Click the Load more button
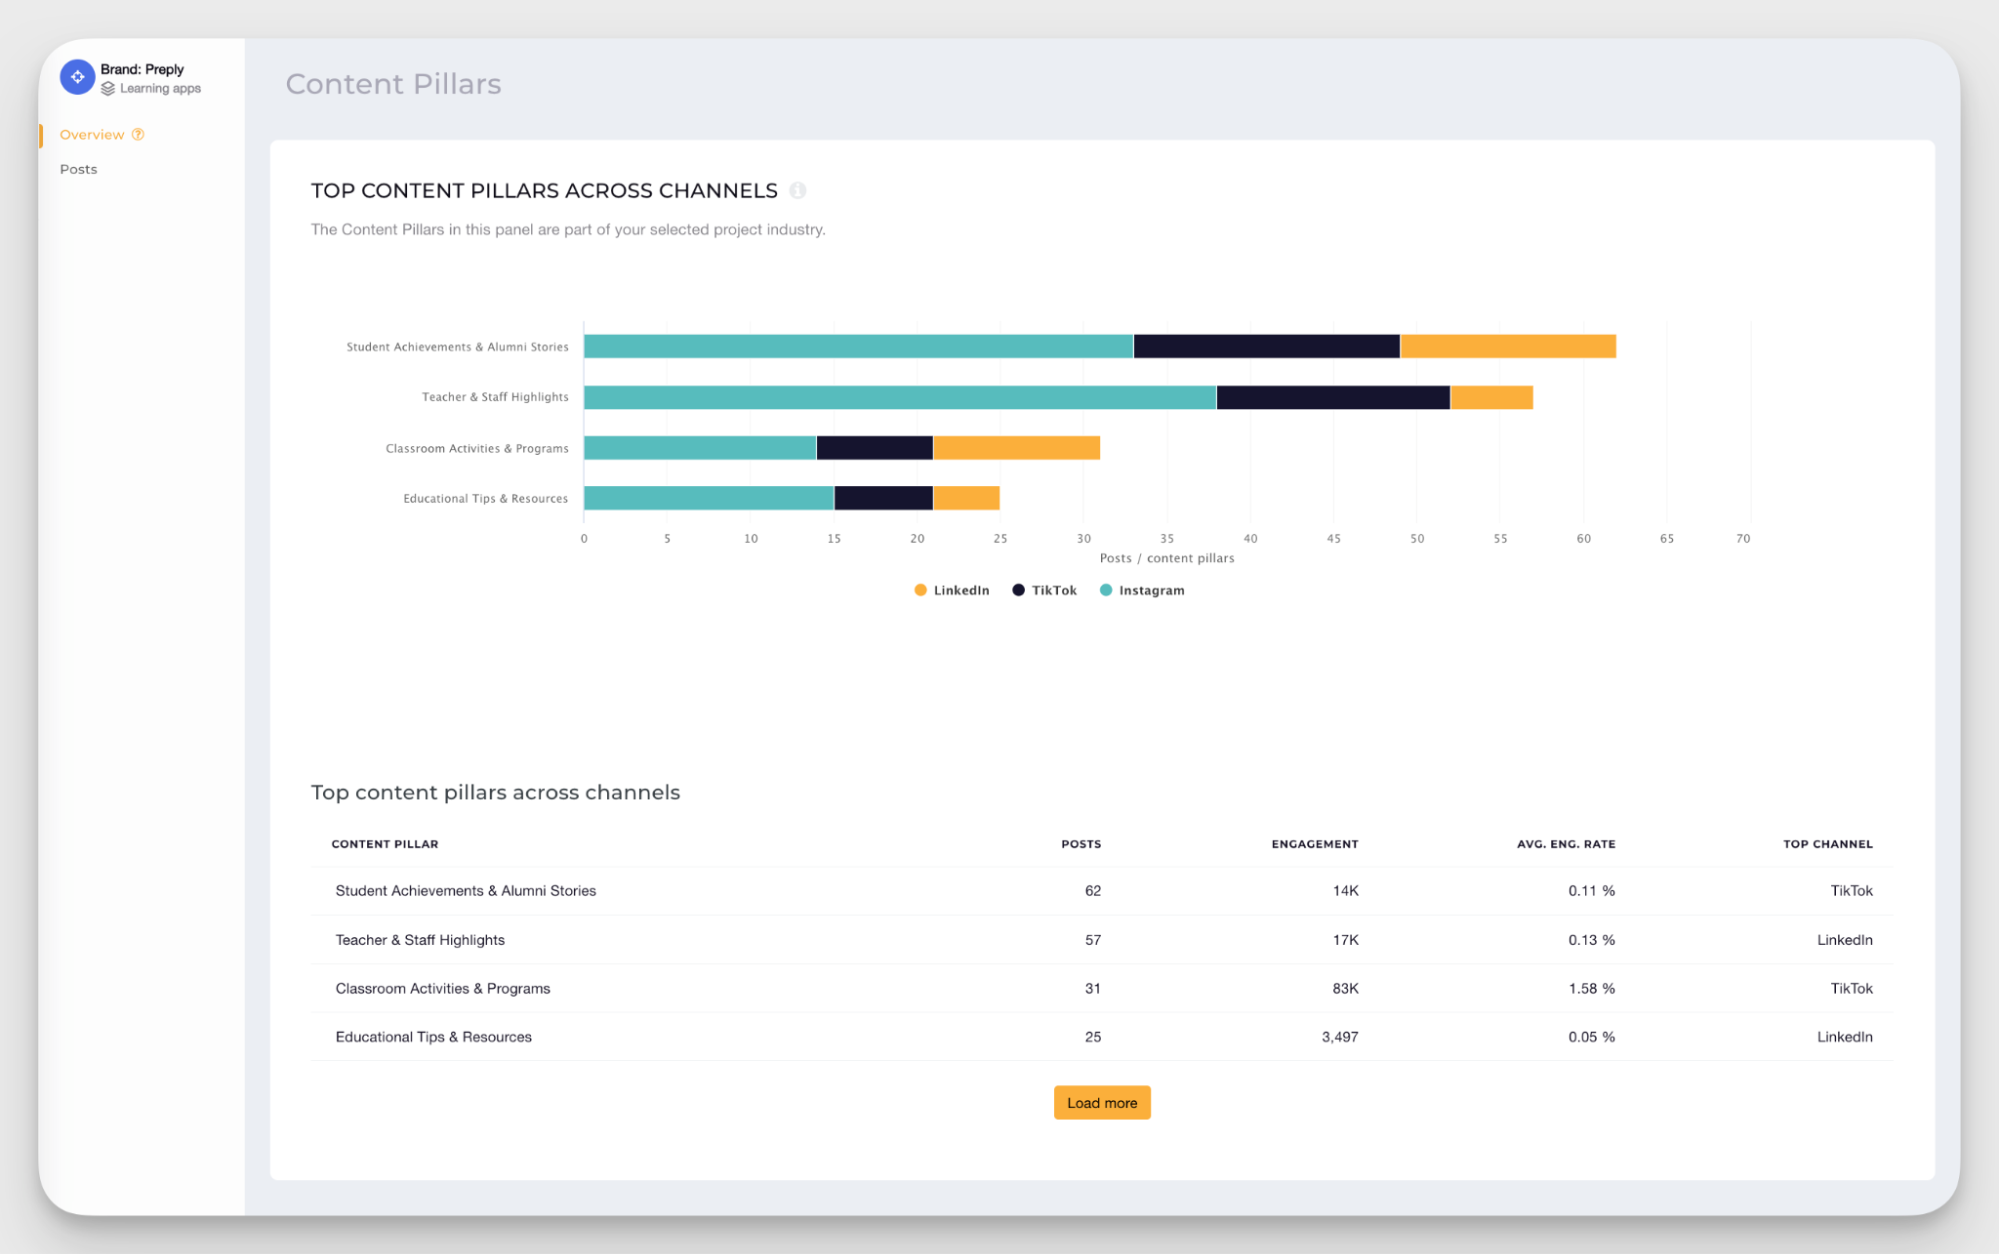The height and width of the screenshot is (1255, 1999). coord(1101,1102)
